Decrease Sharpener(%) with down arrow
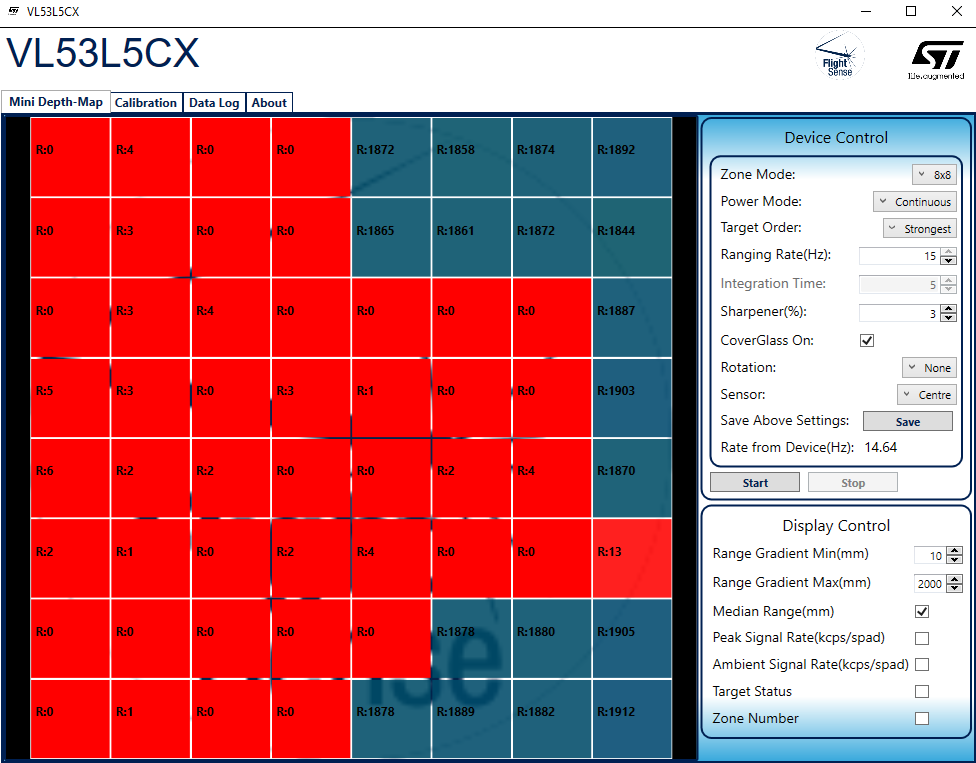Image resolution: width=976 pixels, height=763 pixels. pos(948,317)
